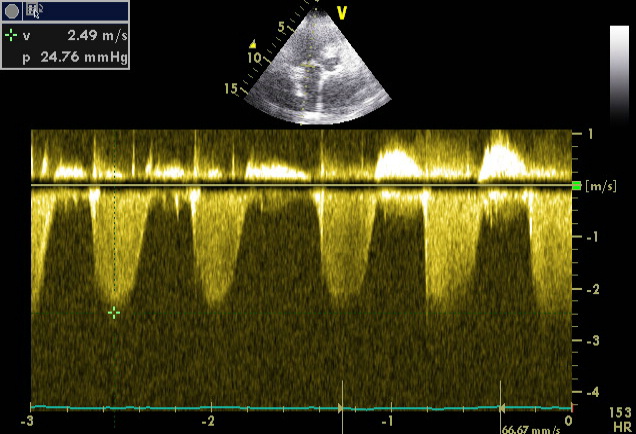Click the time axis label -2
This screenshot has width=636, height=434.
point(208,421)
